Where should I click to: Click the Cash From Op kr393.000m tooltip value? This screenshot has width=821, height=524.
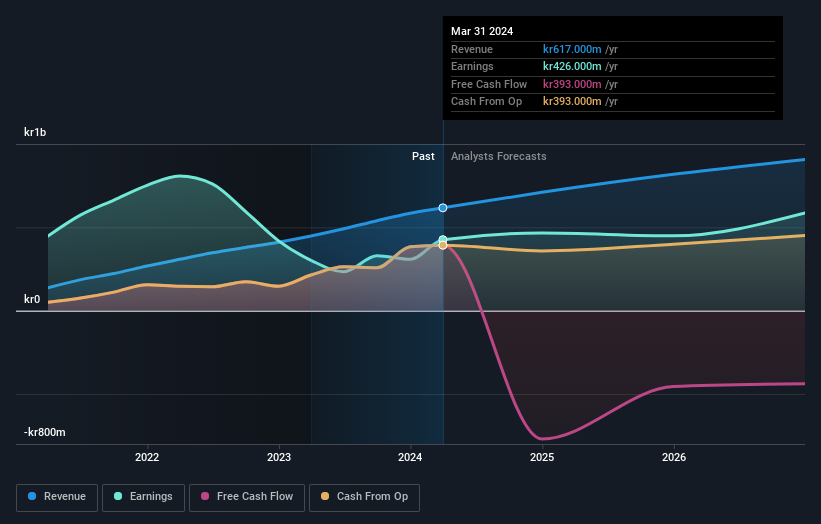point(572,102)
